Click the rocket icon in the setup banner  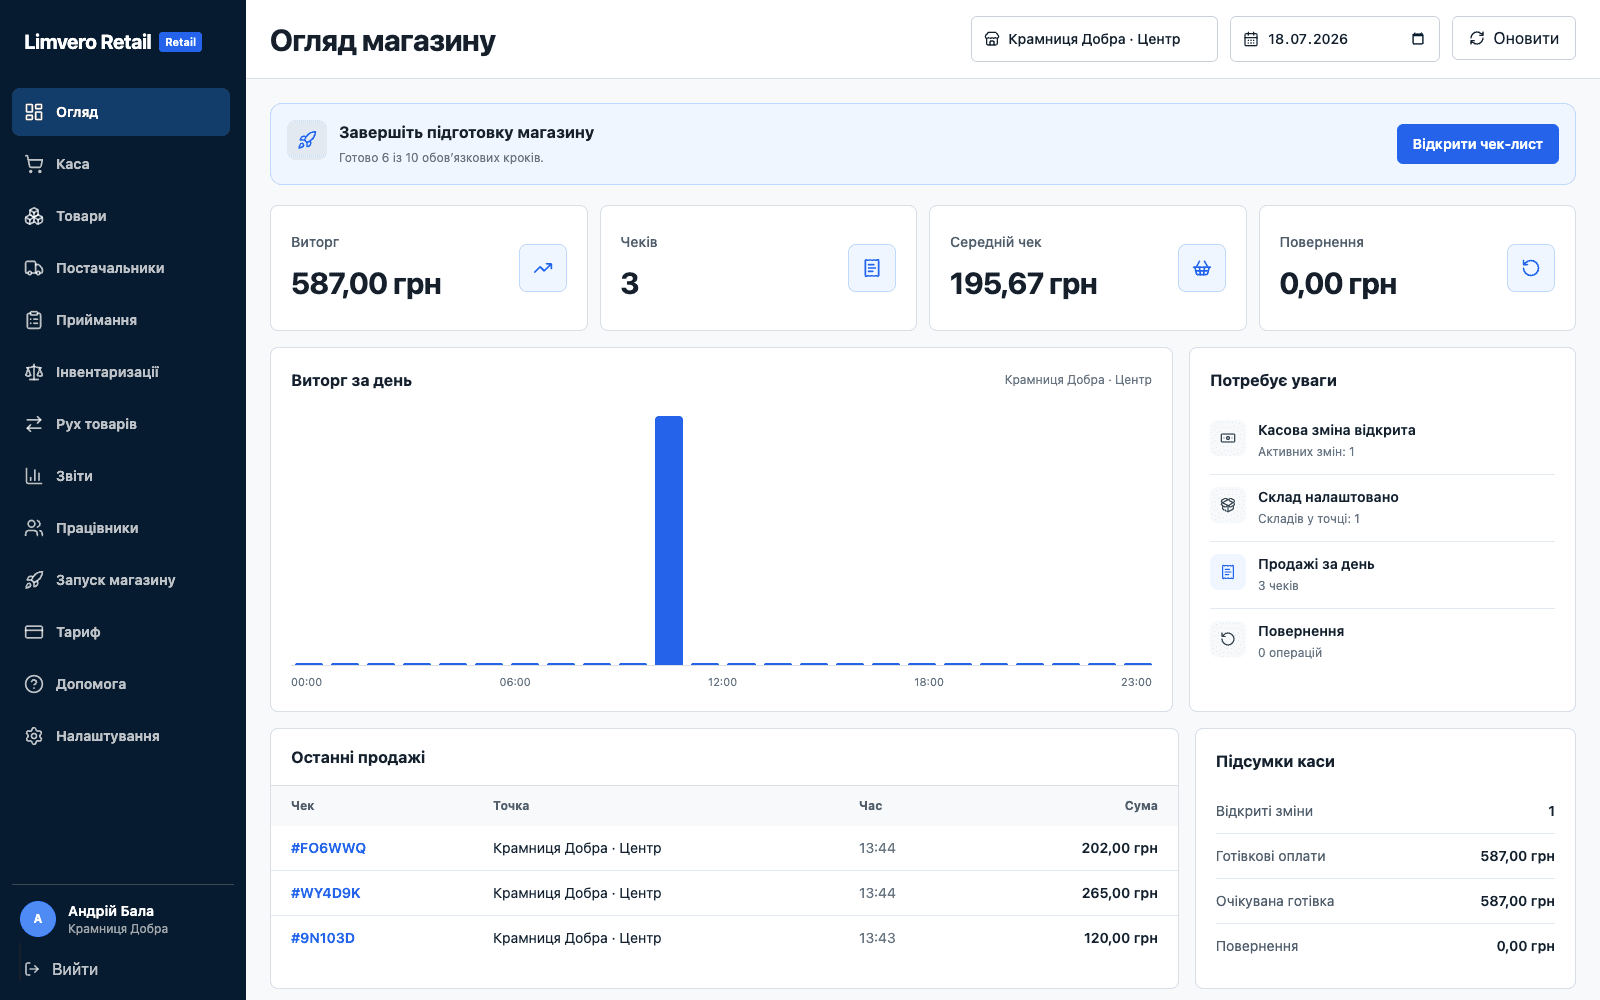[x=307, y=140]
